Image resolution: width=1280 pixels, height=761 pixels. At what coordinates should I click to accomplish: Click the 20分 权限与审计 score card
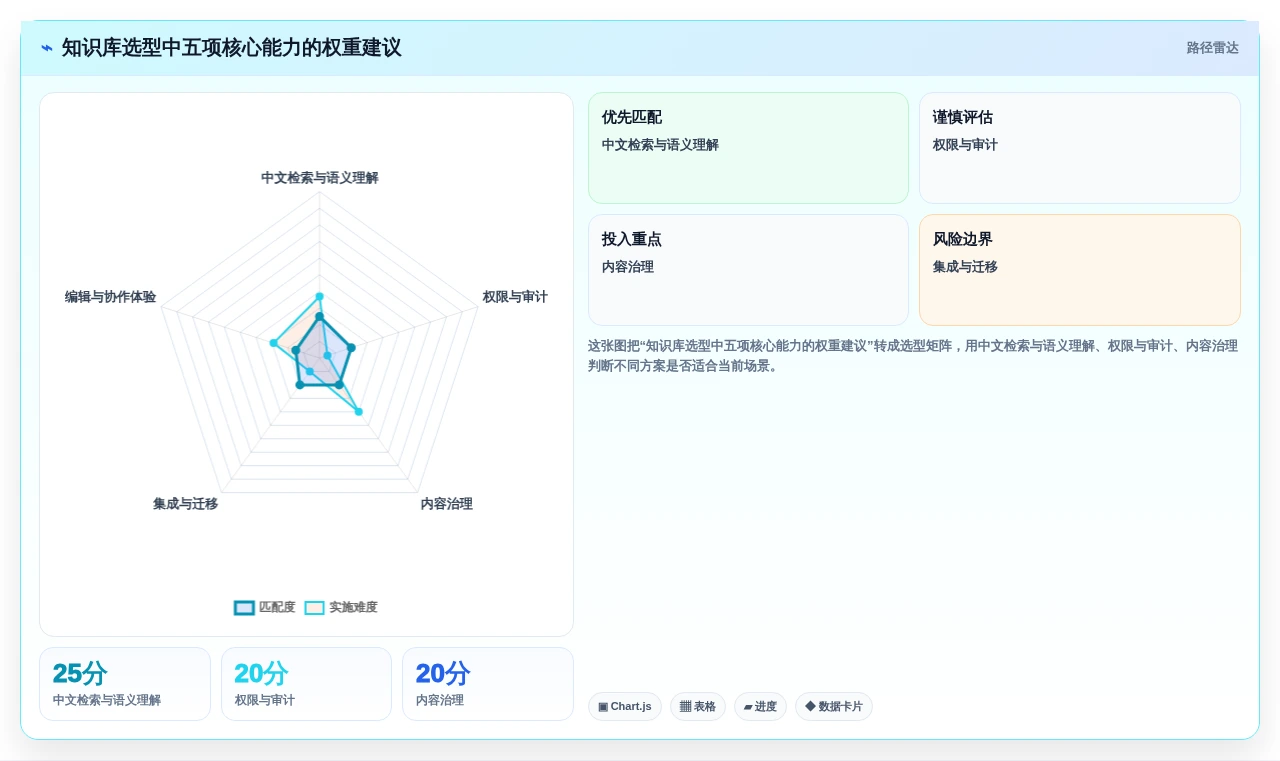[306, 684]
